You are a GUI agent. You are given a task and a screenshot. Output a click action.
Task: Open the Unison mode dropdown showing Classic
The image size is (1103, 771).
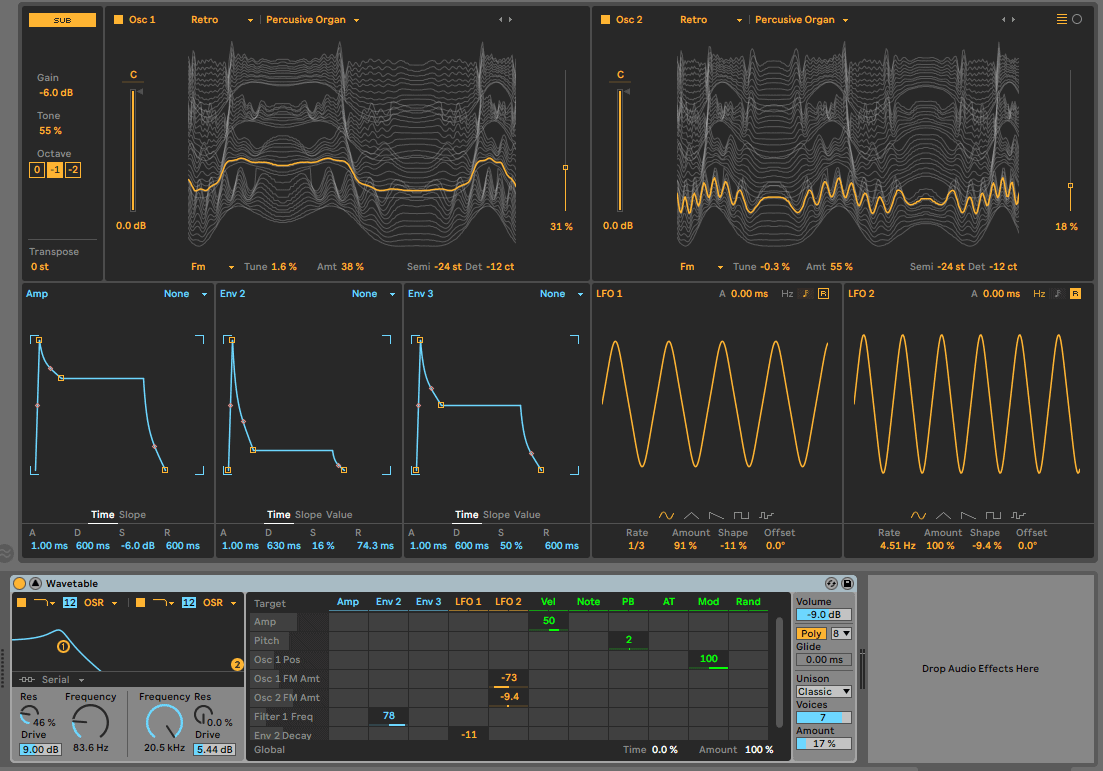[823, 691]
